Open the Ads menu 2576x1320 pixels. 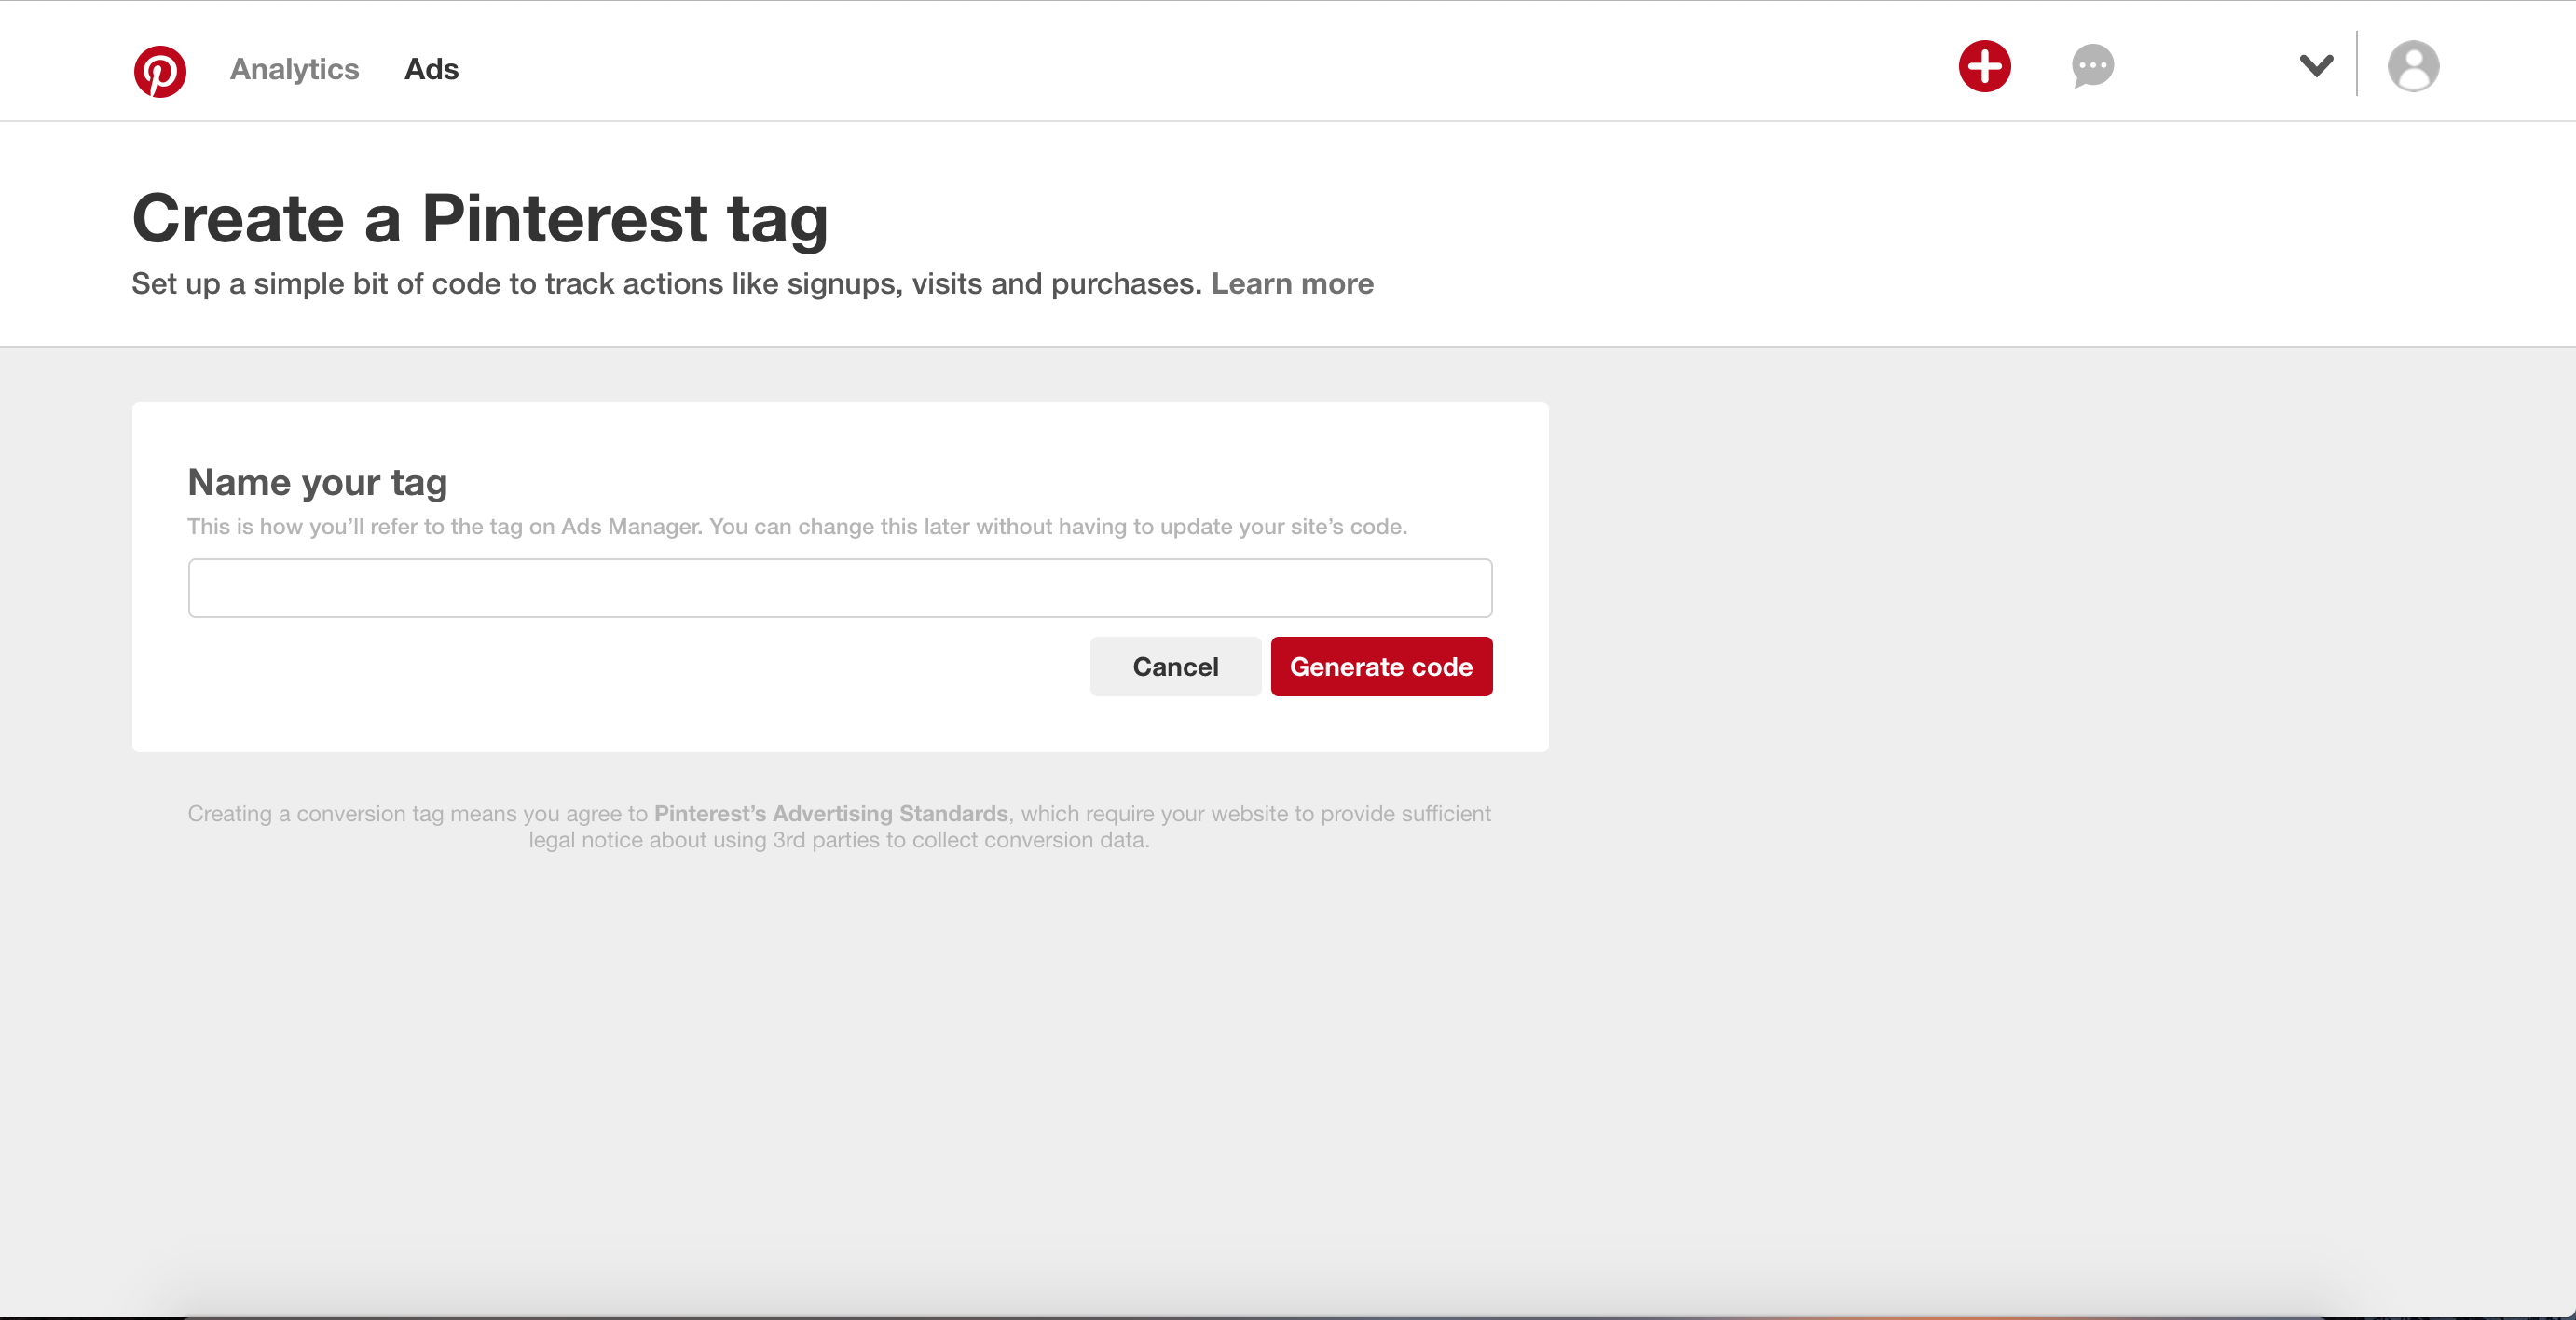point(431,69)
